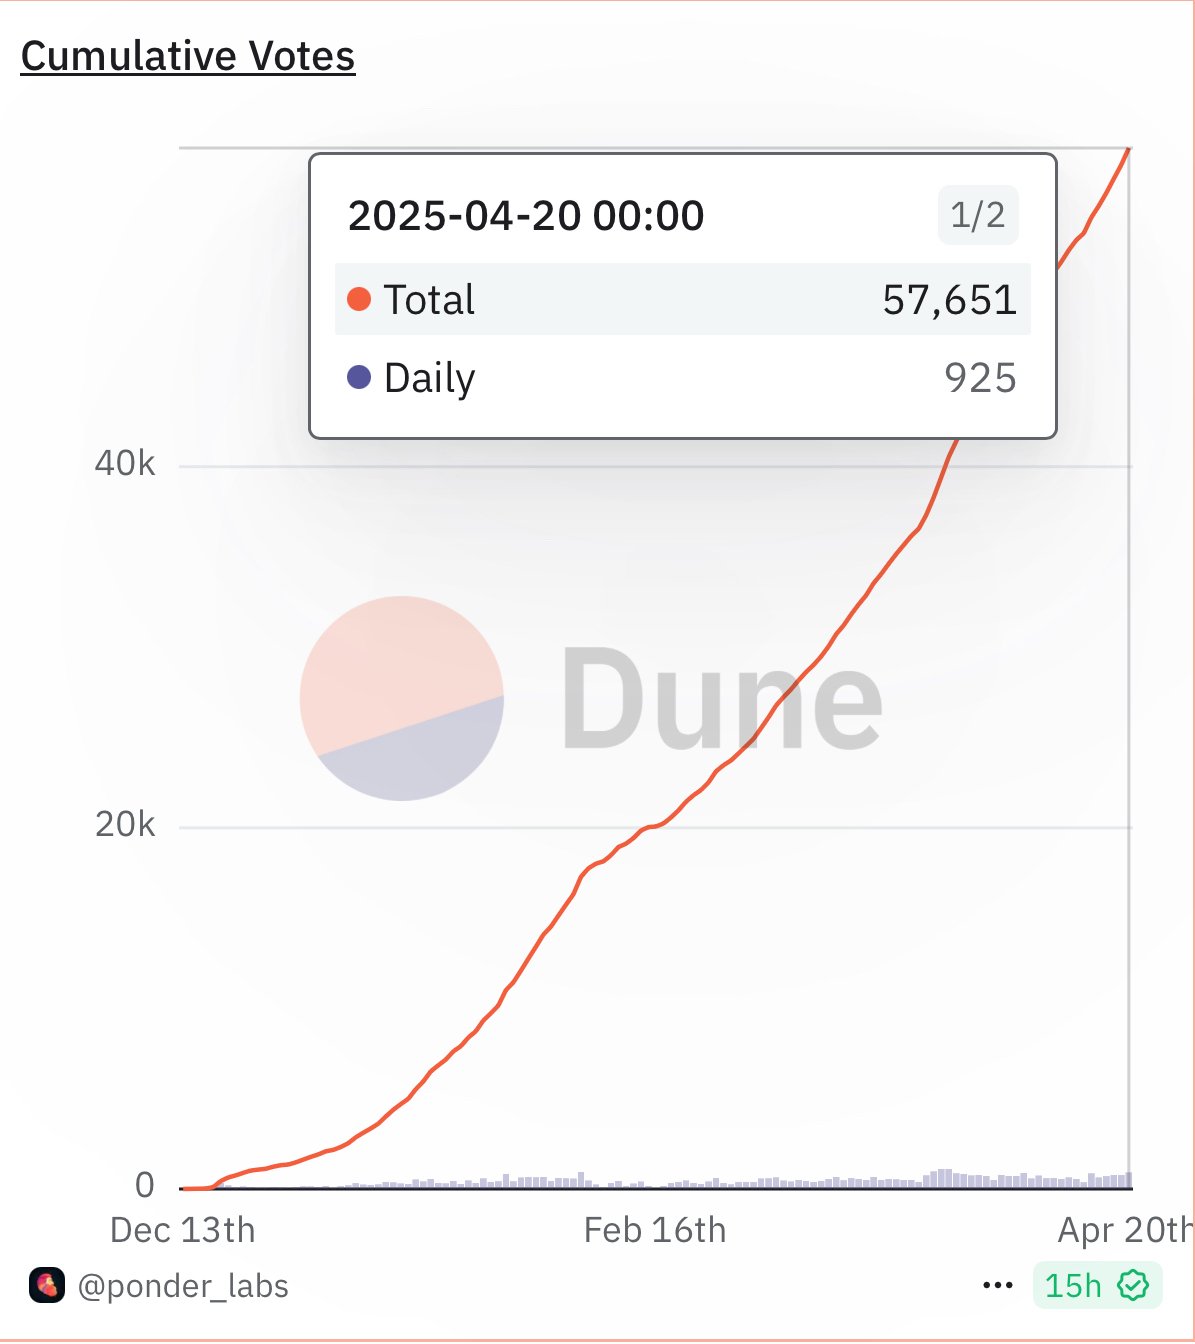The height and width of the screenshot is (1344, 1195).
Task: Click the 1/2 tooltip page indicator
Action: (977, 215)
